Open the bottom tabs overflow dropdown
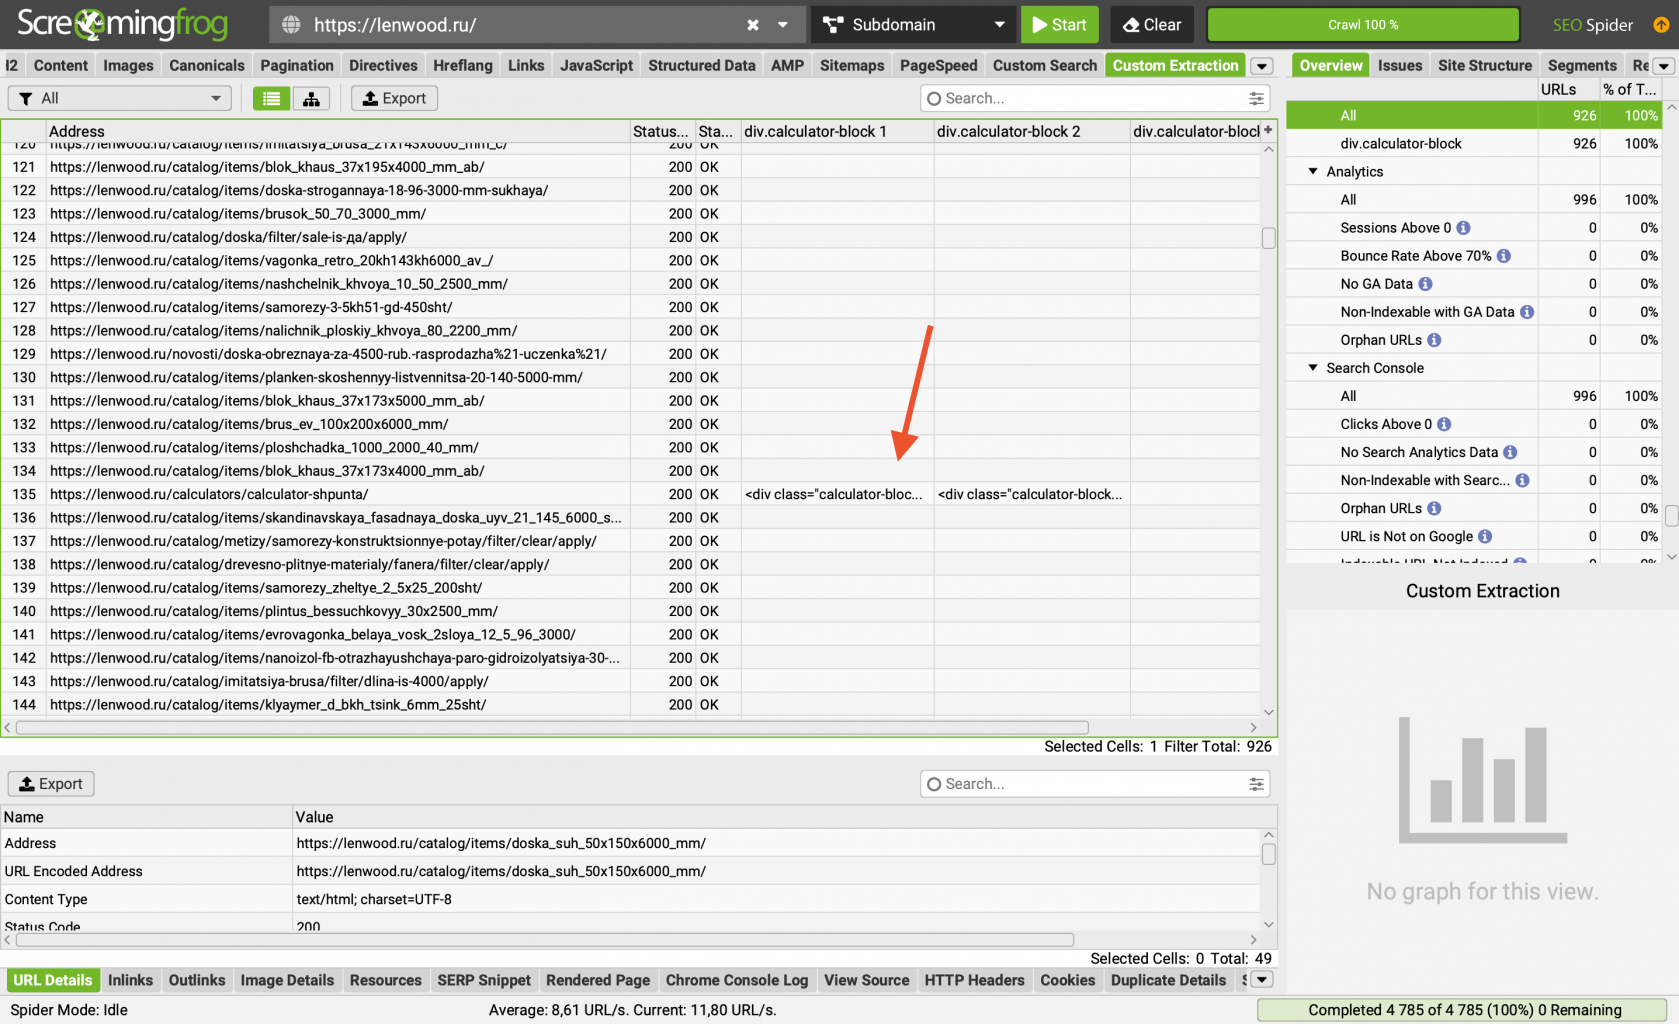Viewport: 1679px width, 1024px height. point(1262,980)
